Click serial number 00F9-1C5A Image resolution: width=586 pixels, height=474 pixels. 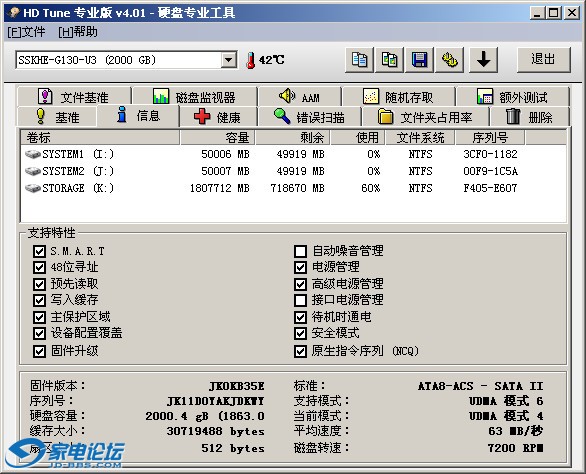click(490, 171)
